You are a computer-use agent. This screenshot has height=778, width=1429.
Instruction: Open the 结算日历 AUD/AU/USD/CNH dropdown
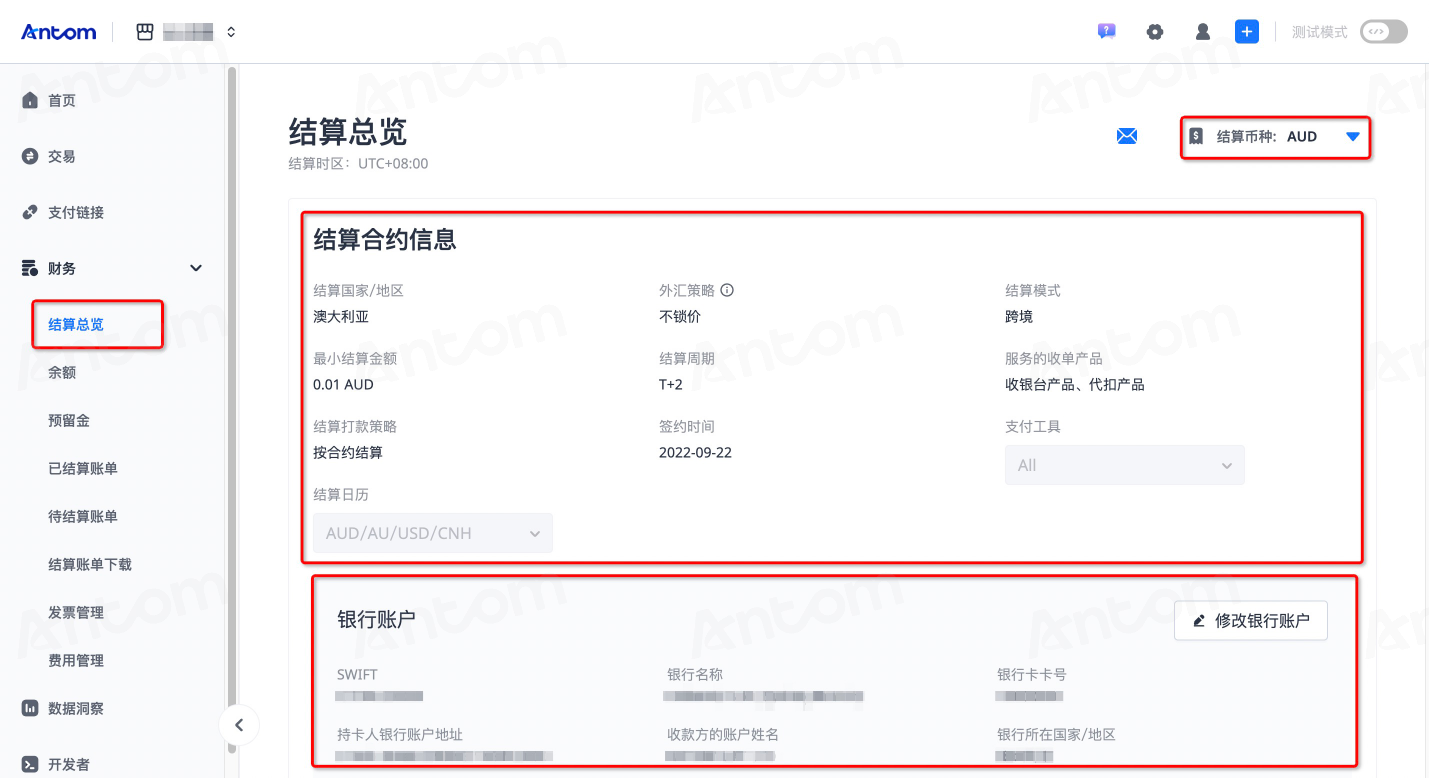[433, 533]
